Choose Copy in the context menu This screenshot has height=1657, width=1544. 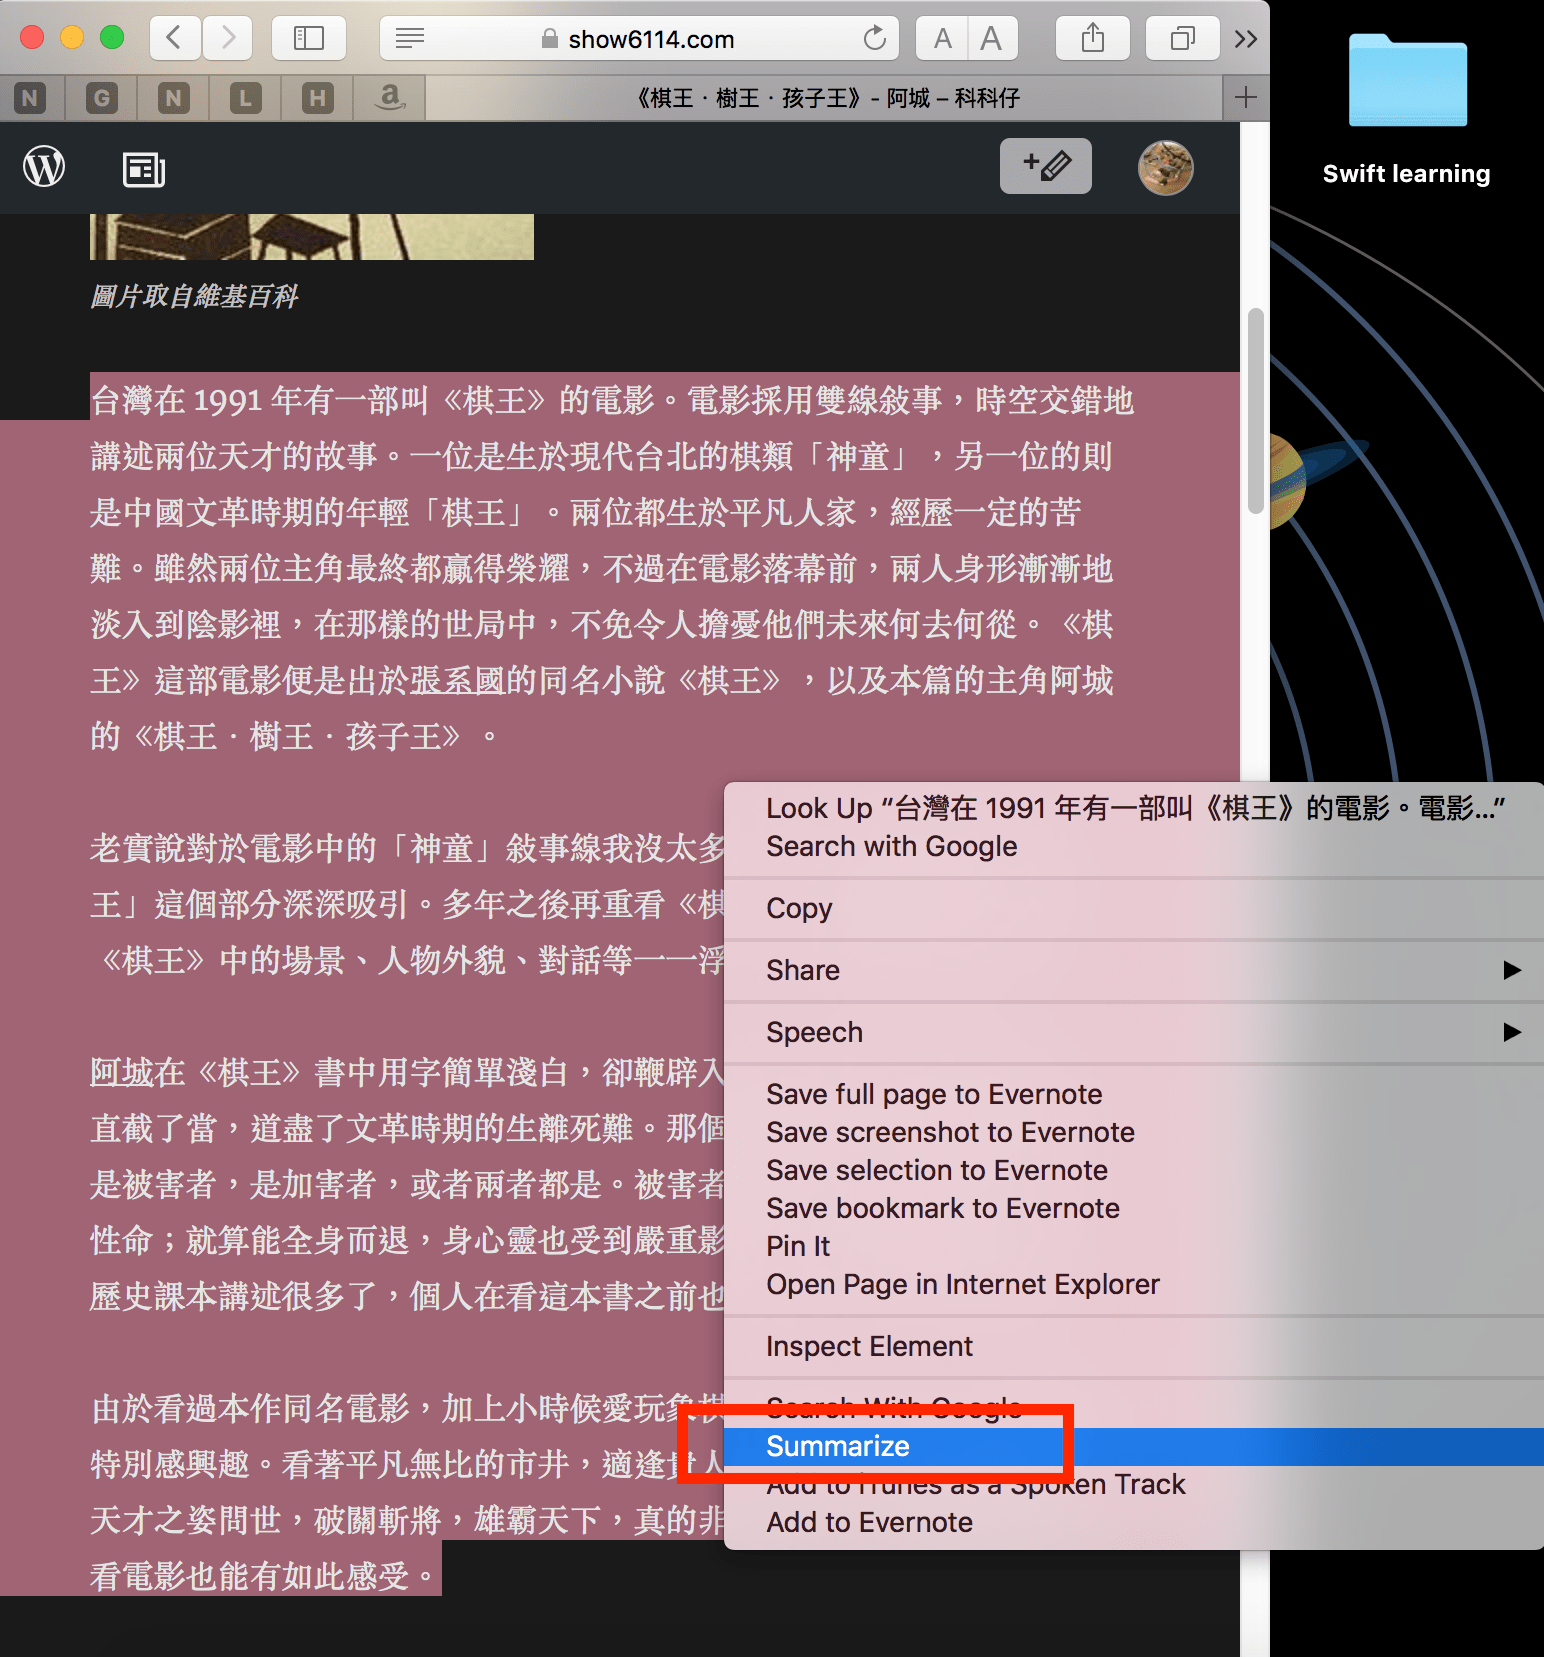799,908
